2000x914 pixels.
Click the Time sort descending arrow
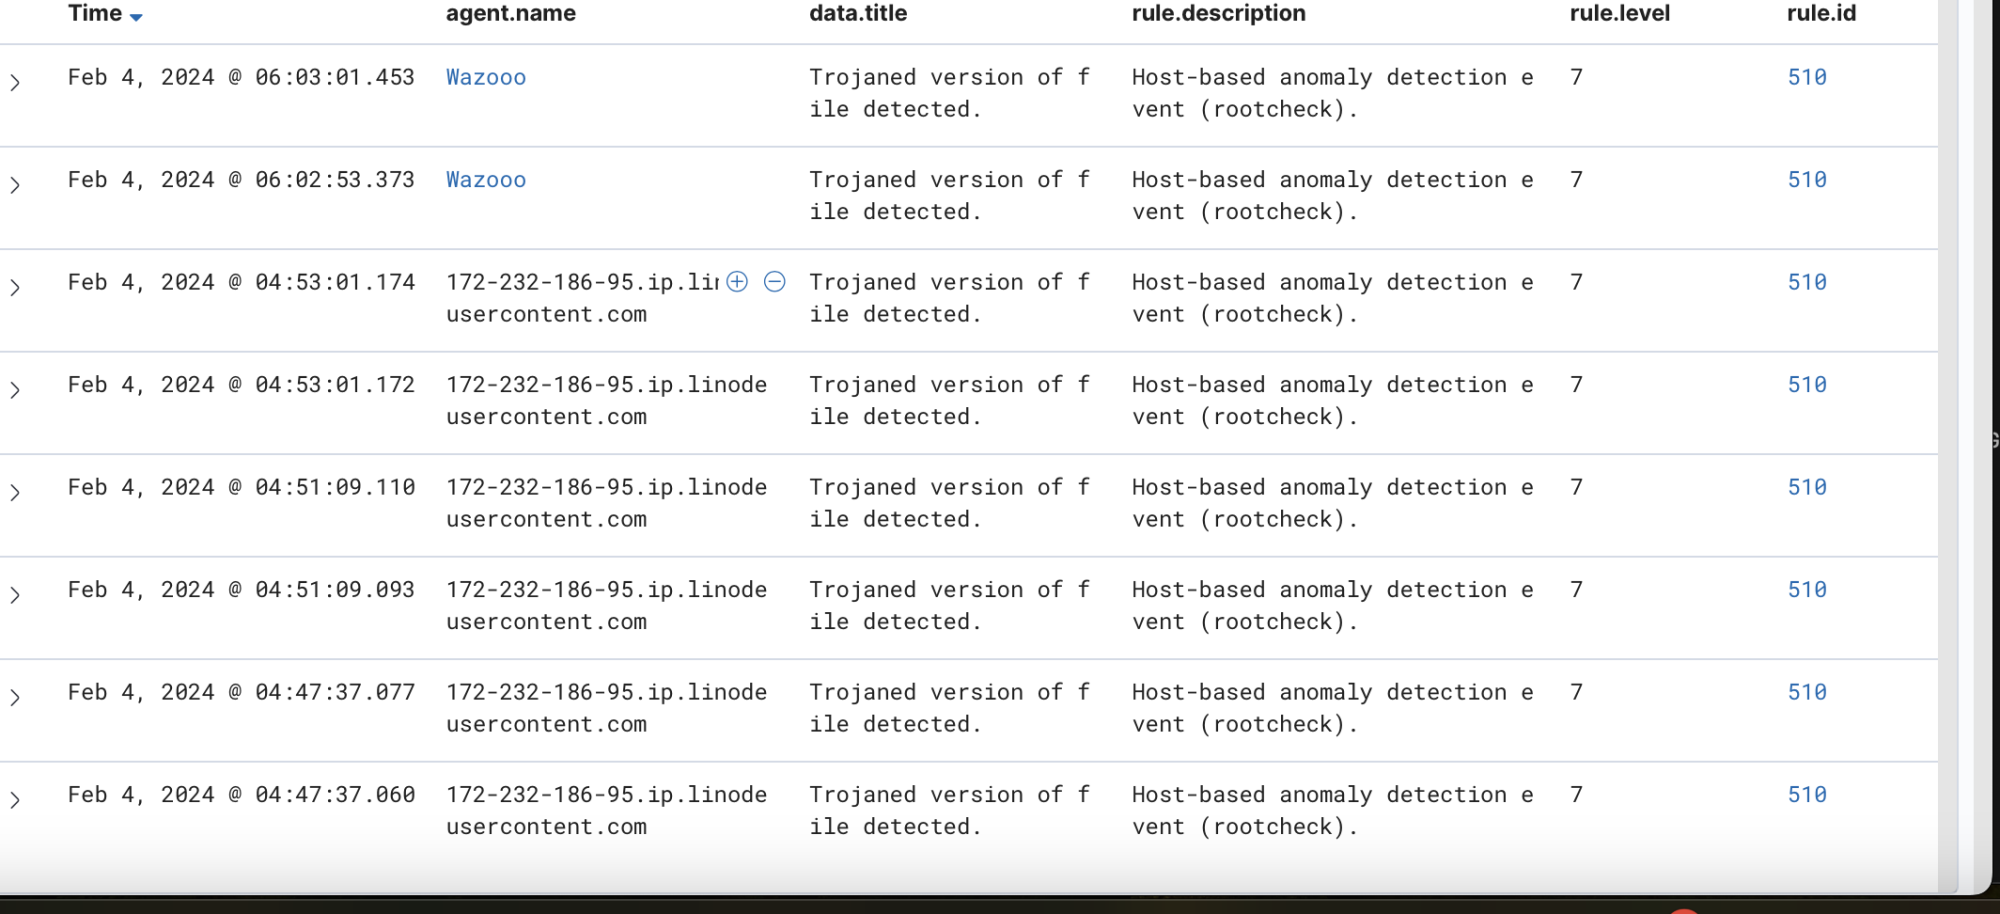click(x=136, y=17)
